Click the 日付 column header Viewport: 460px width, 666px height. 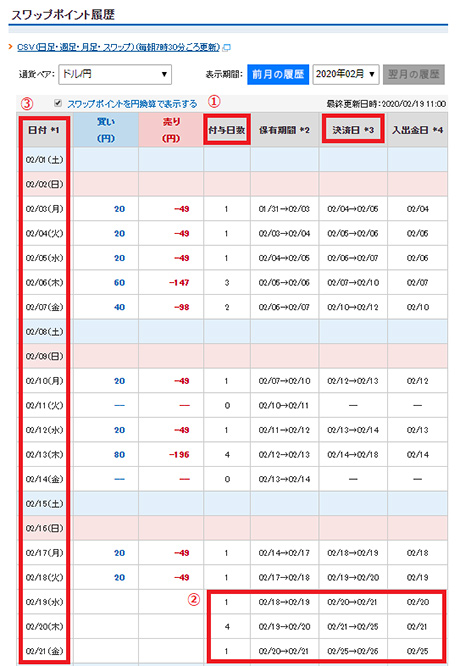(x=44, y=130)
